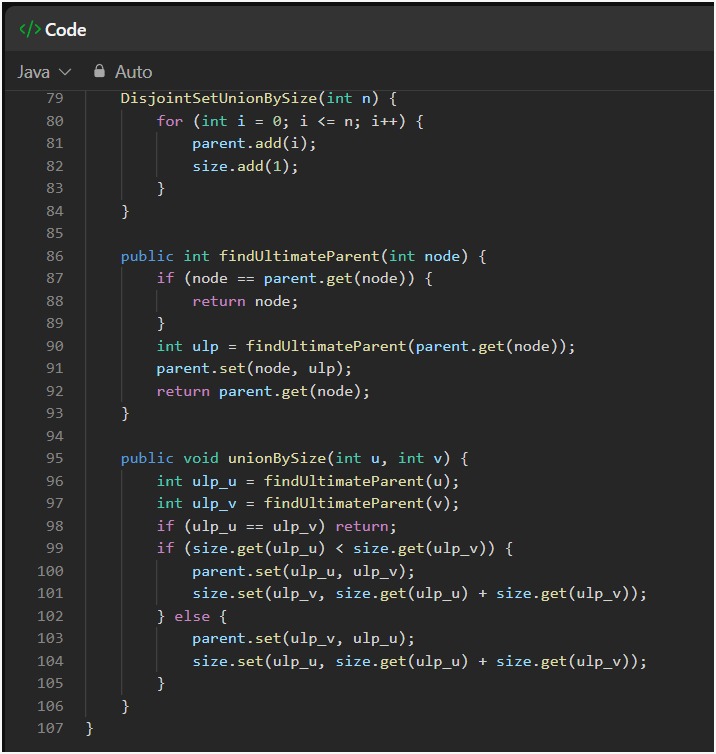The height and width of the screenshot is (754, 716).
Task: Click 'findUltimateParent' in line 86 declaration
Action: pyautogui.click(x=299, y=256)
